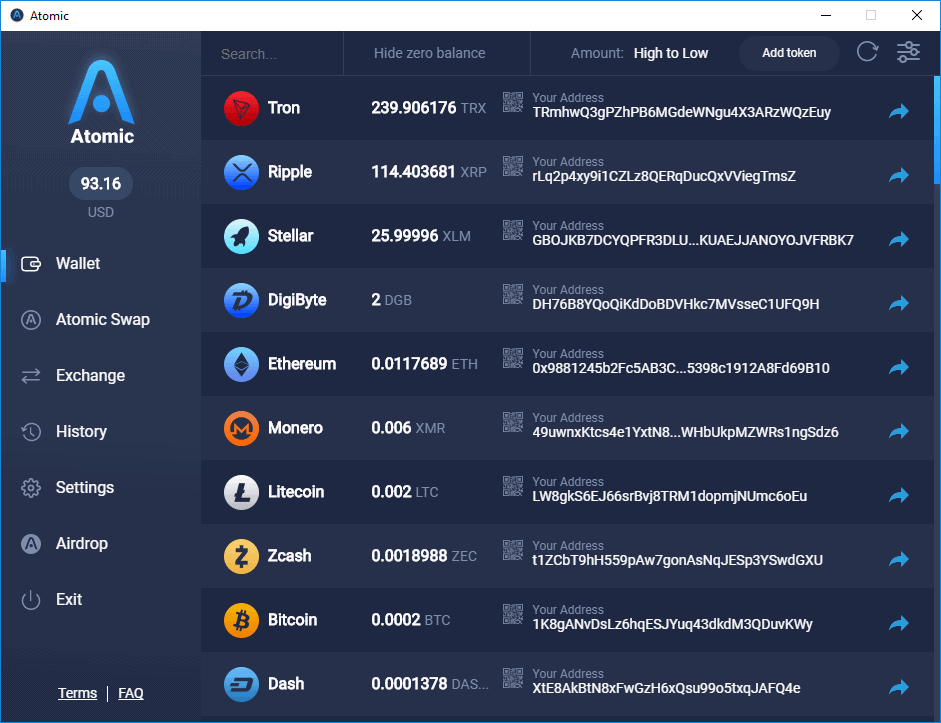This screenshot has height=723, width=941.
Task: Click the send arrow for Tron
Action: pyautogui.click(x=898, y=111)
